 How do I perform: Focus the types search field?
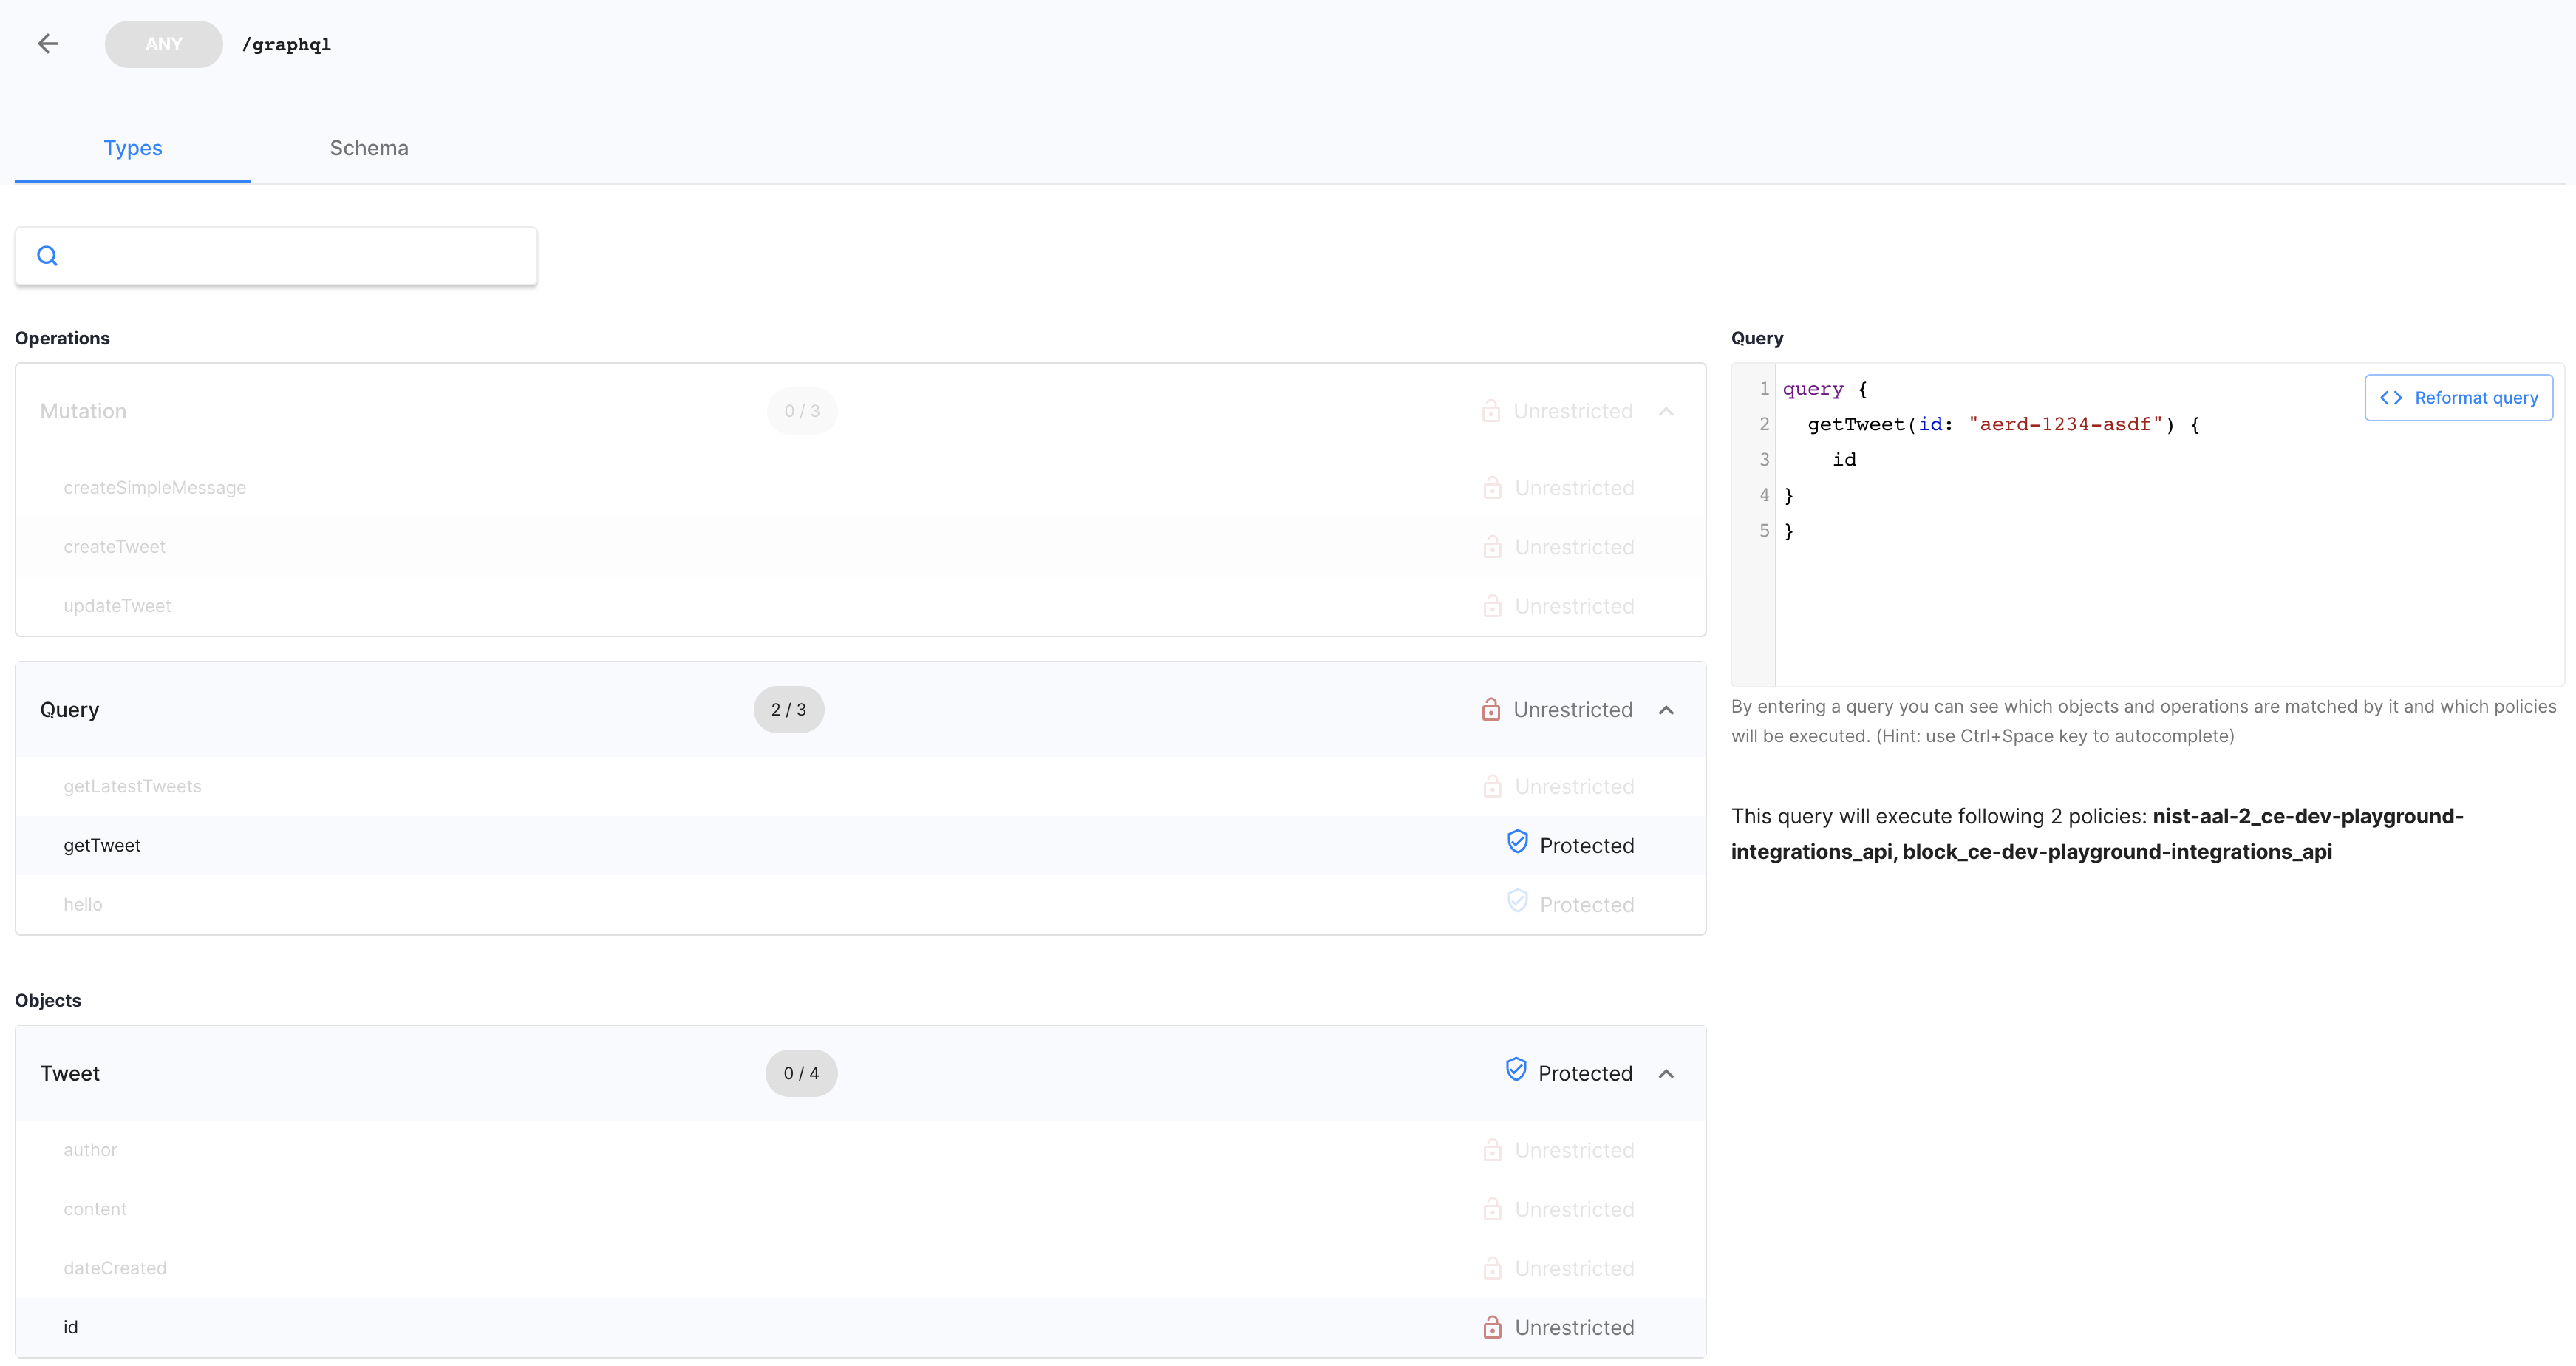pyautogui.click(x=276, y=256)
